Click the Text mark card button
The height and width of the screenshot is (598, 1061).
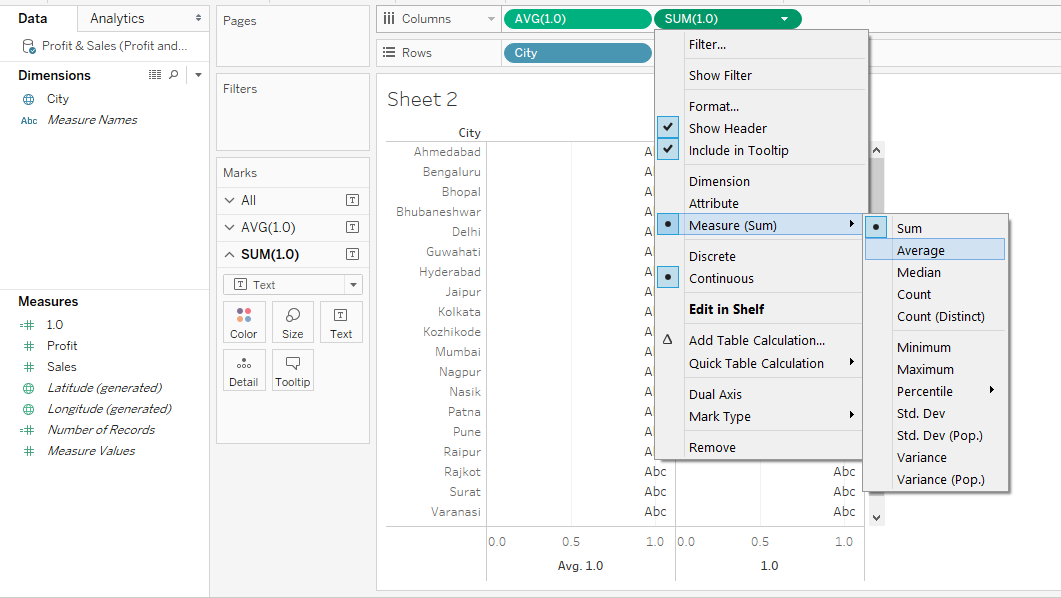point(341,322)
